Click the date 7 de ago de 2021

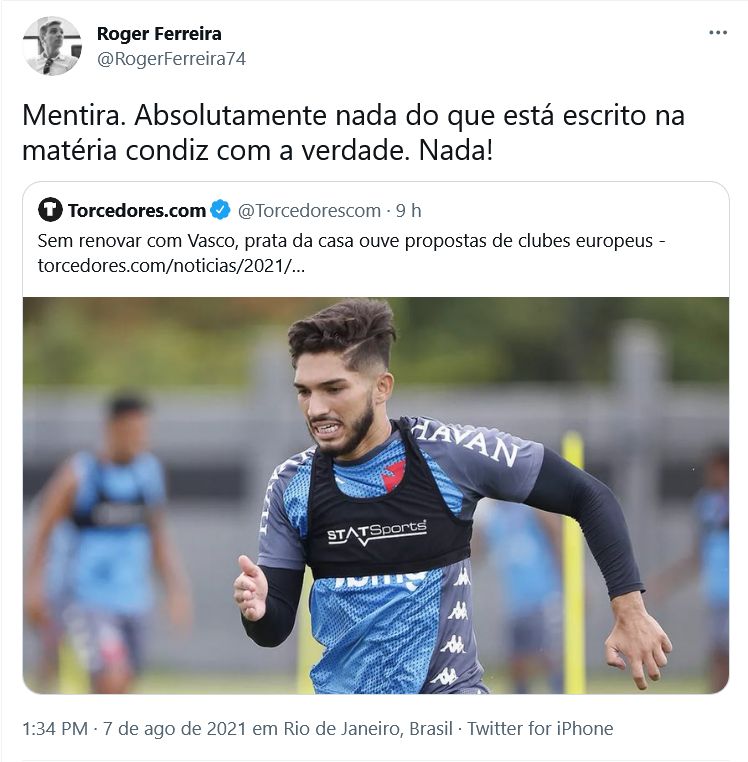pos(174,728)
